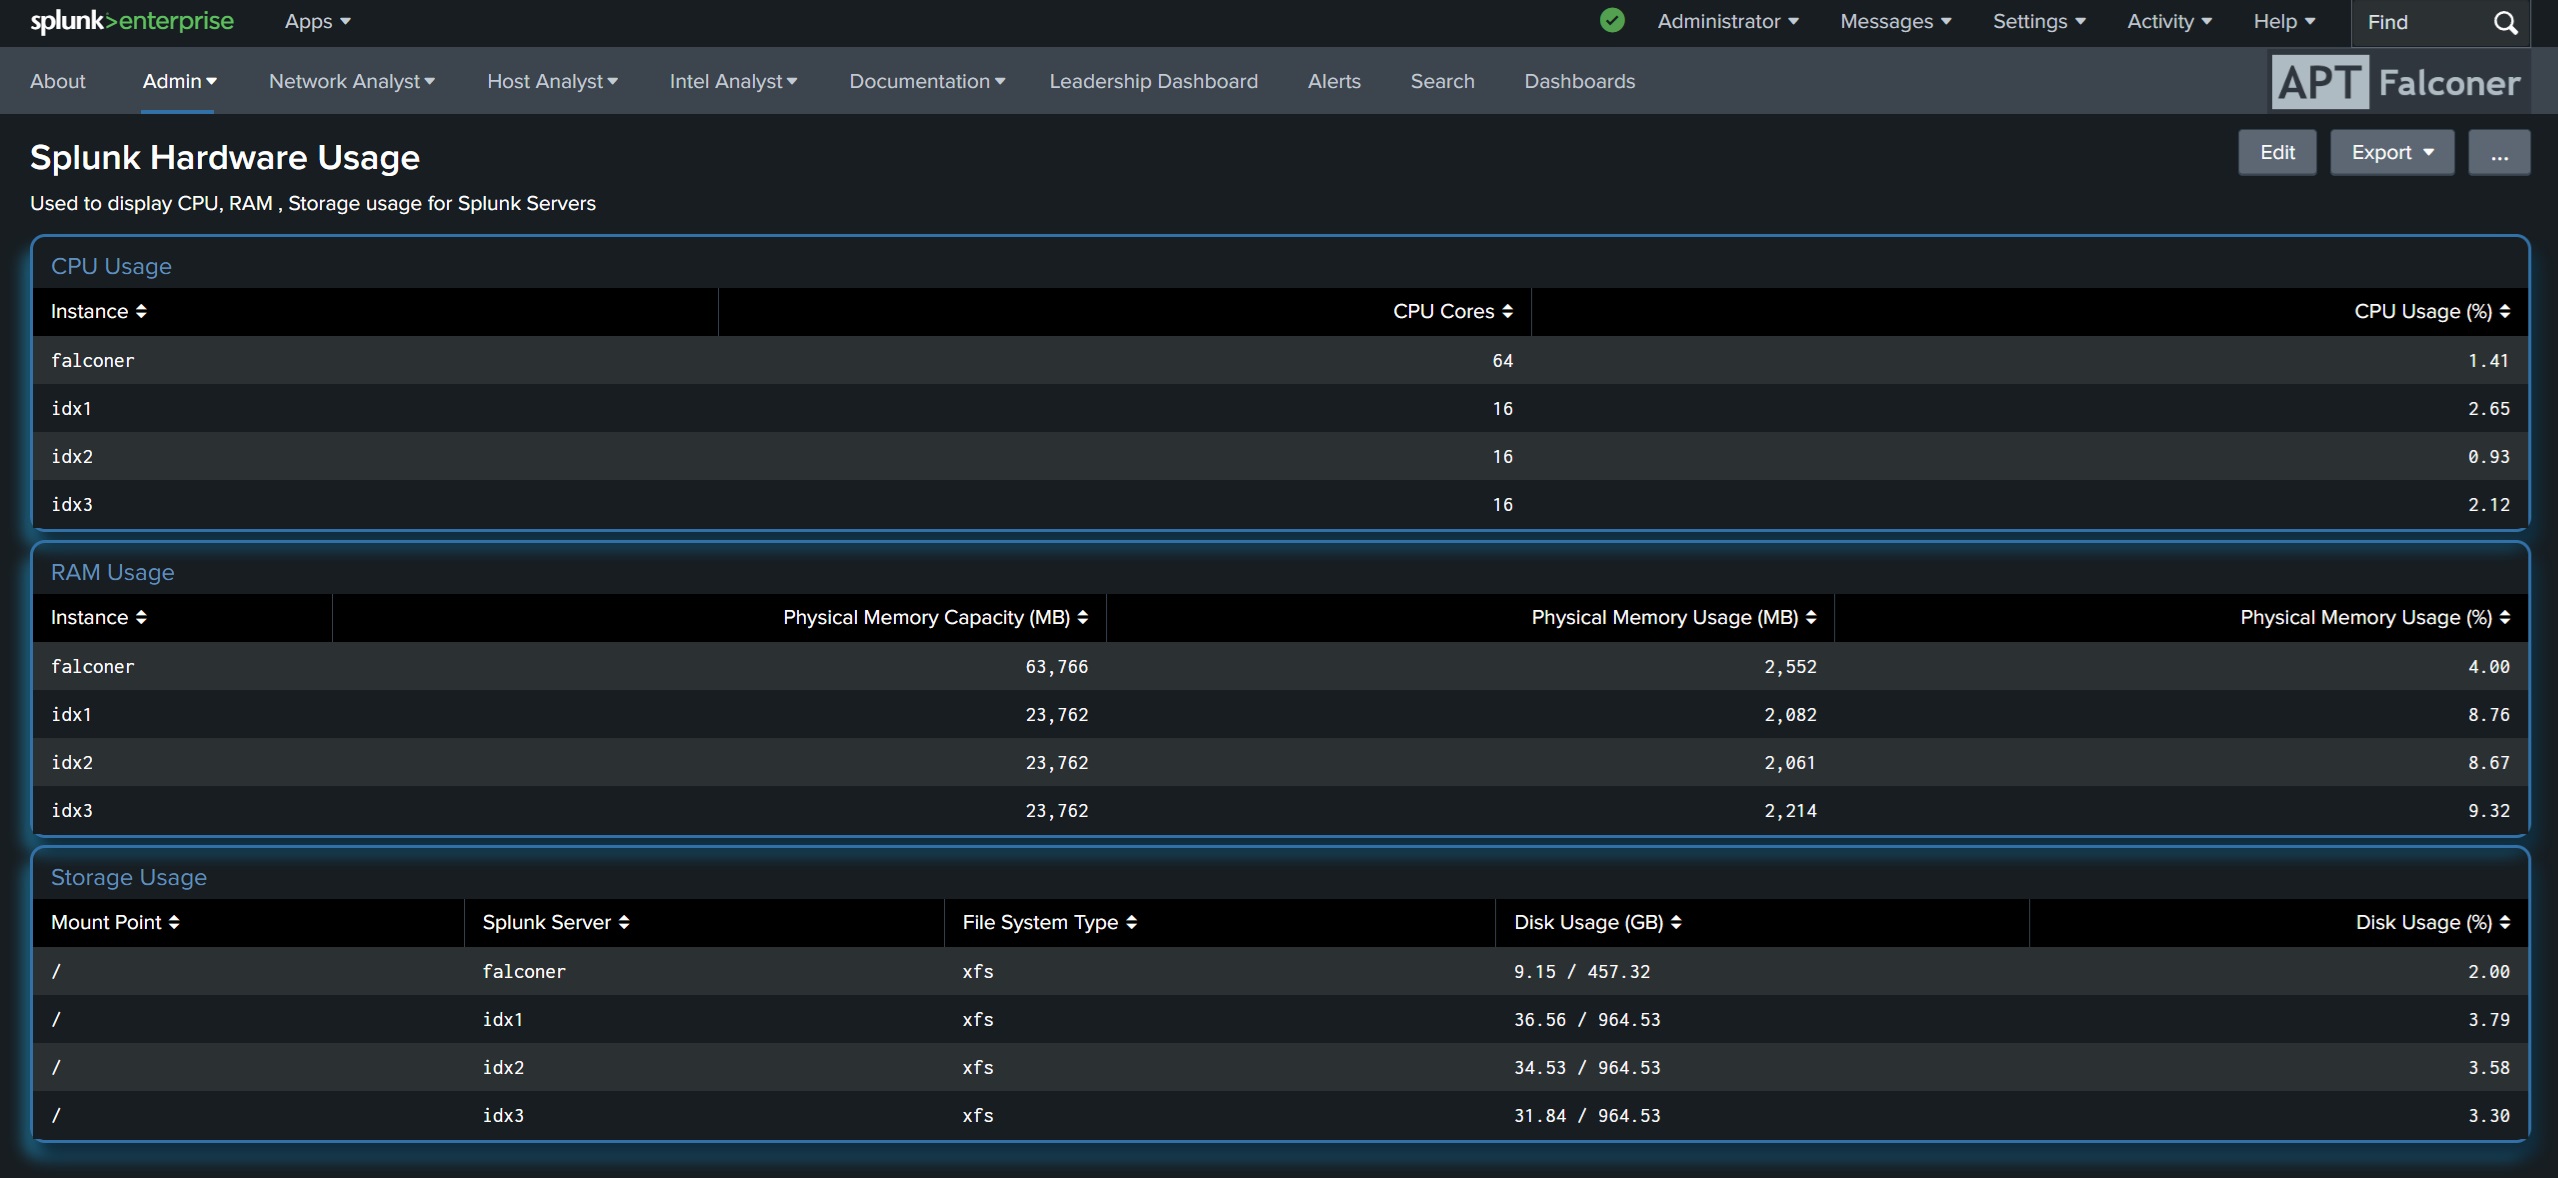Open the Administrator user menu
The height and width of the screenshot is (1178, 2558).
click(1727, 22)
